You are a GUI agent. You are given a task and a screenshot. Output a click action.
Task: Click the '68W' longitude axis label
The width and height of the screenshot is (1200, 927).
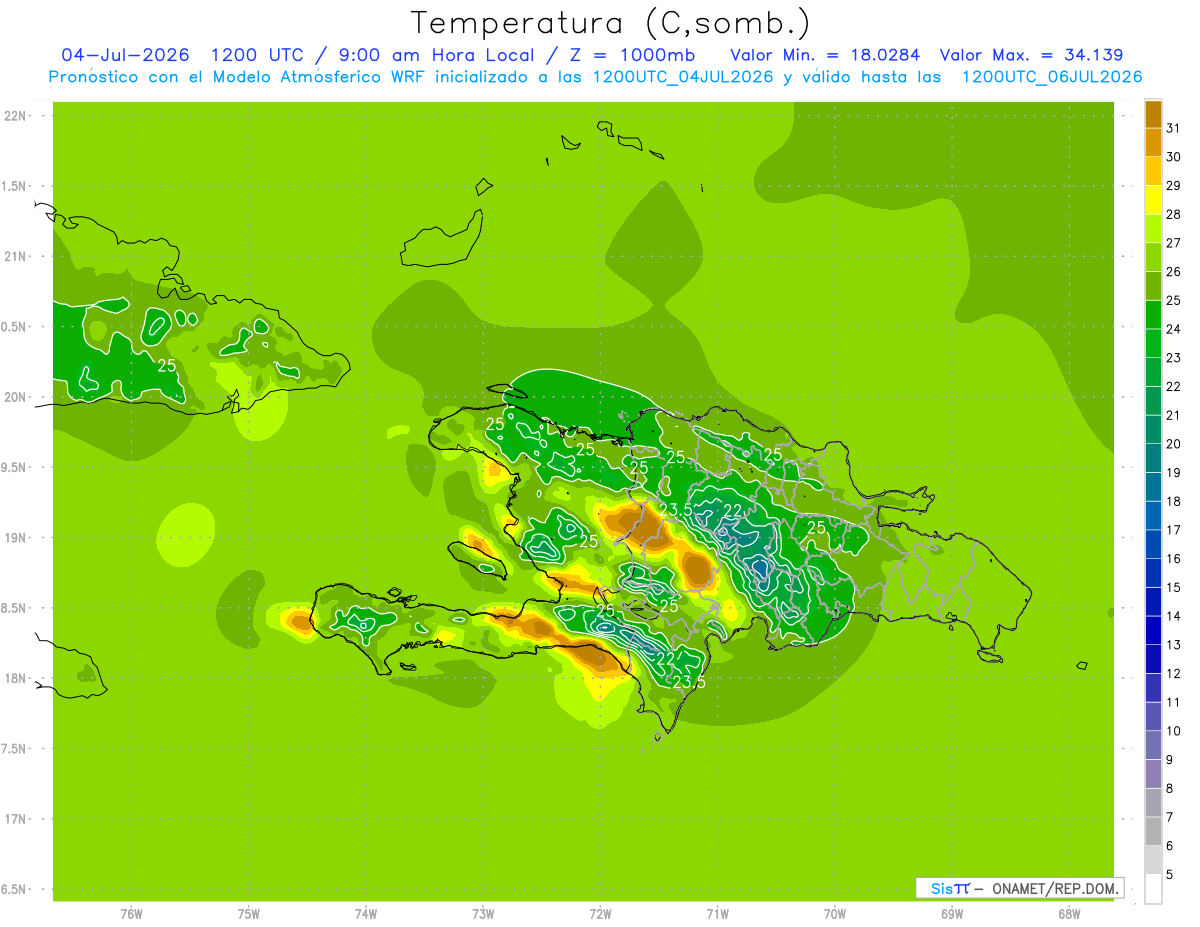(x=1069, y=914)
